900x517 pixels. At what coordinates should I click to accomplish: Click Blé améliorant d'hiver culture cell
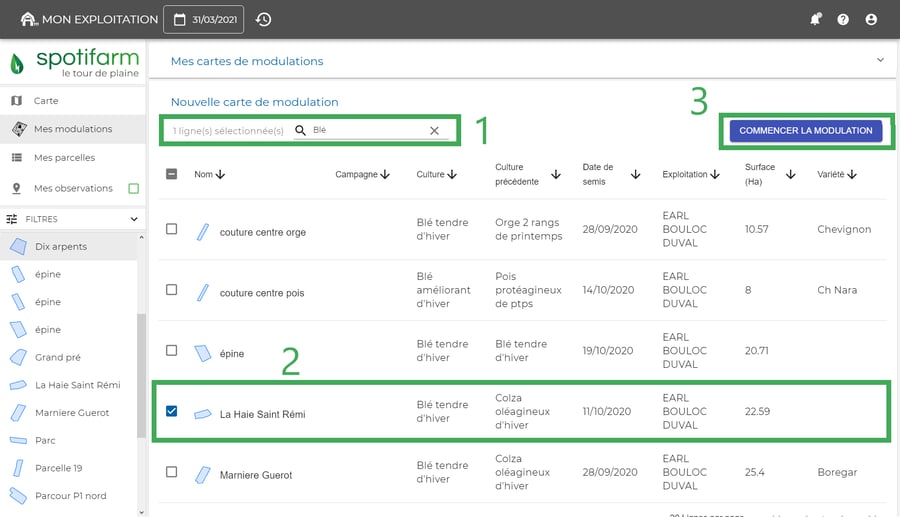pyautogui.click(x=443, y=290)
